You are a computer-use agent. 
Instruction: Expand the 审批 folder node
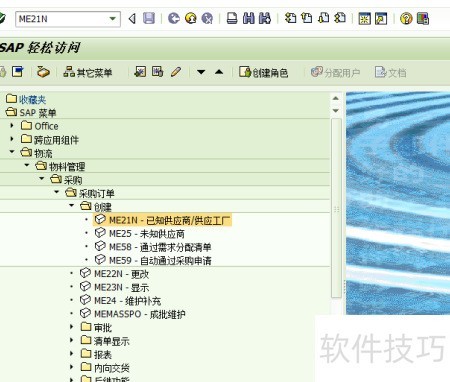[71, 327]
